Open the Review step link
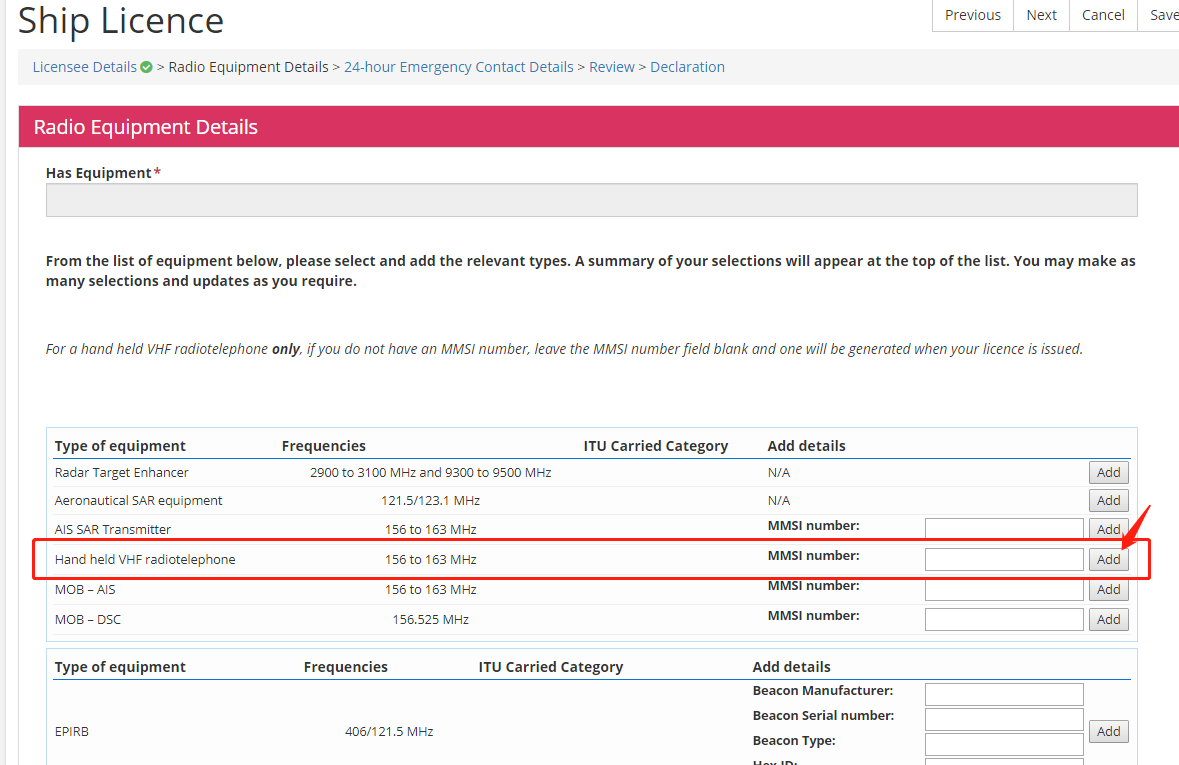The width and height of the screenshot is (1179, 765). [x=612, y=67]
